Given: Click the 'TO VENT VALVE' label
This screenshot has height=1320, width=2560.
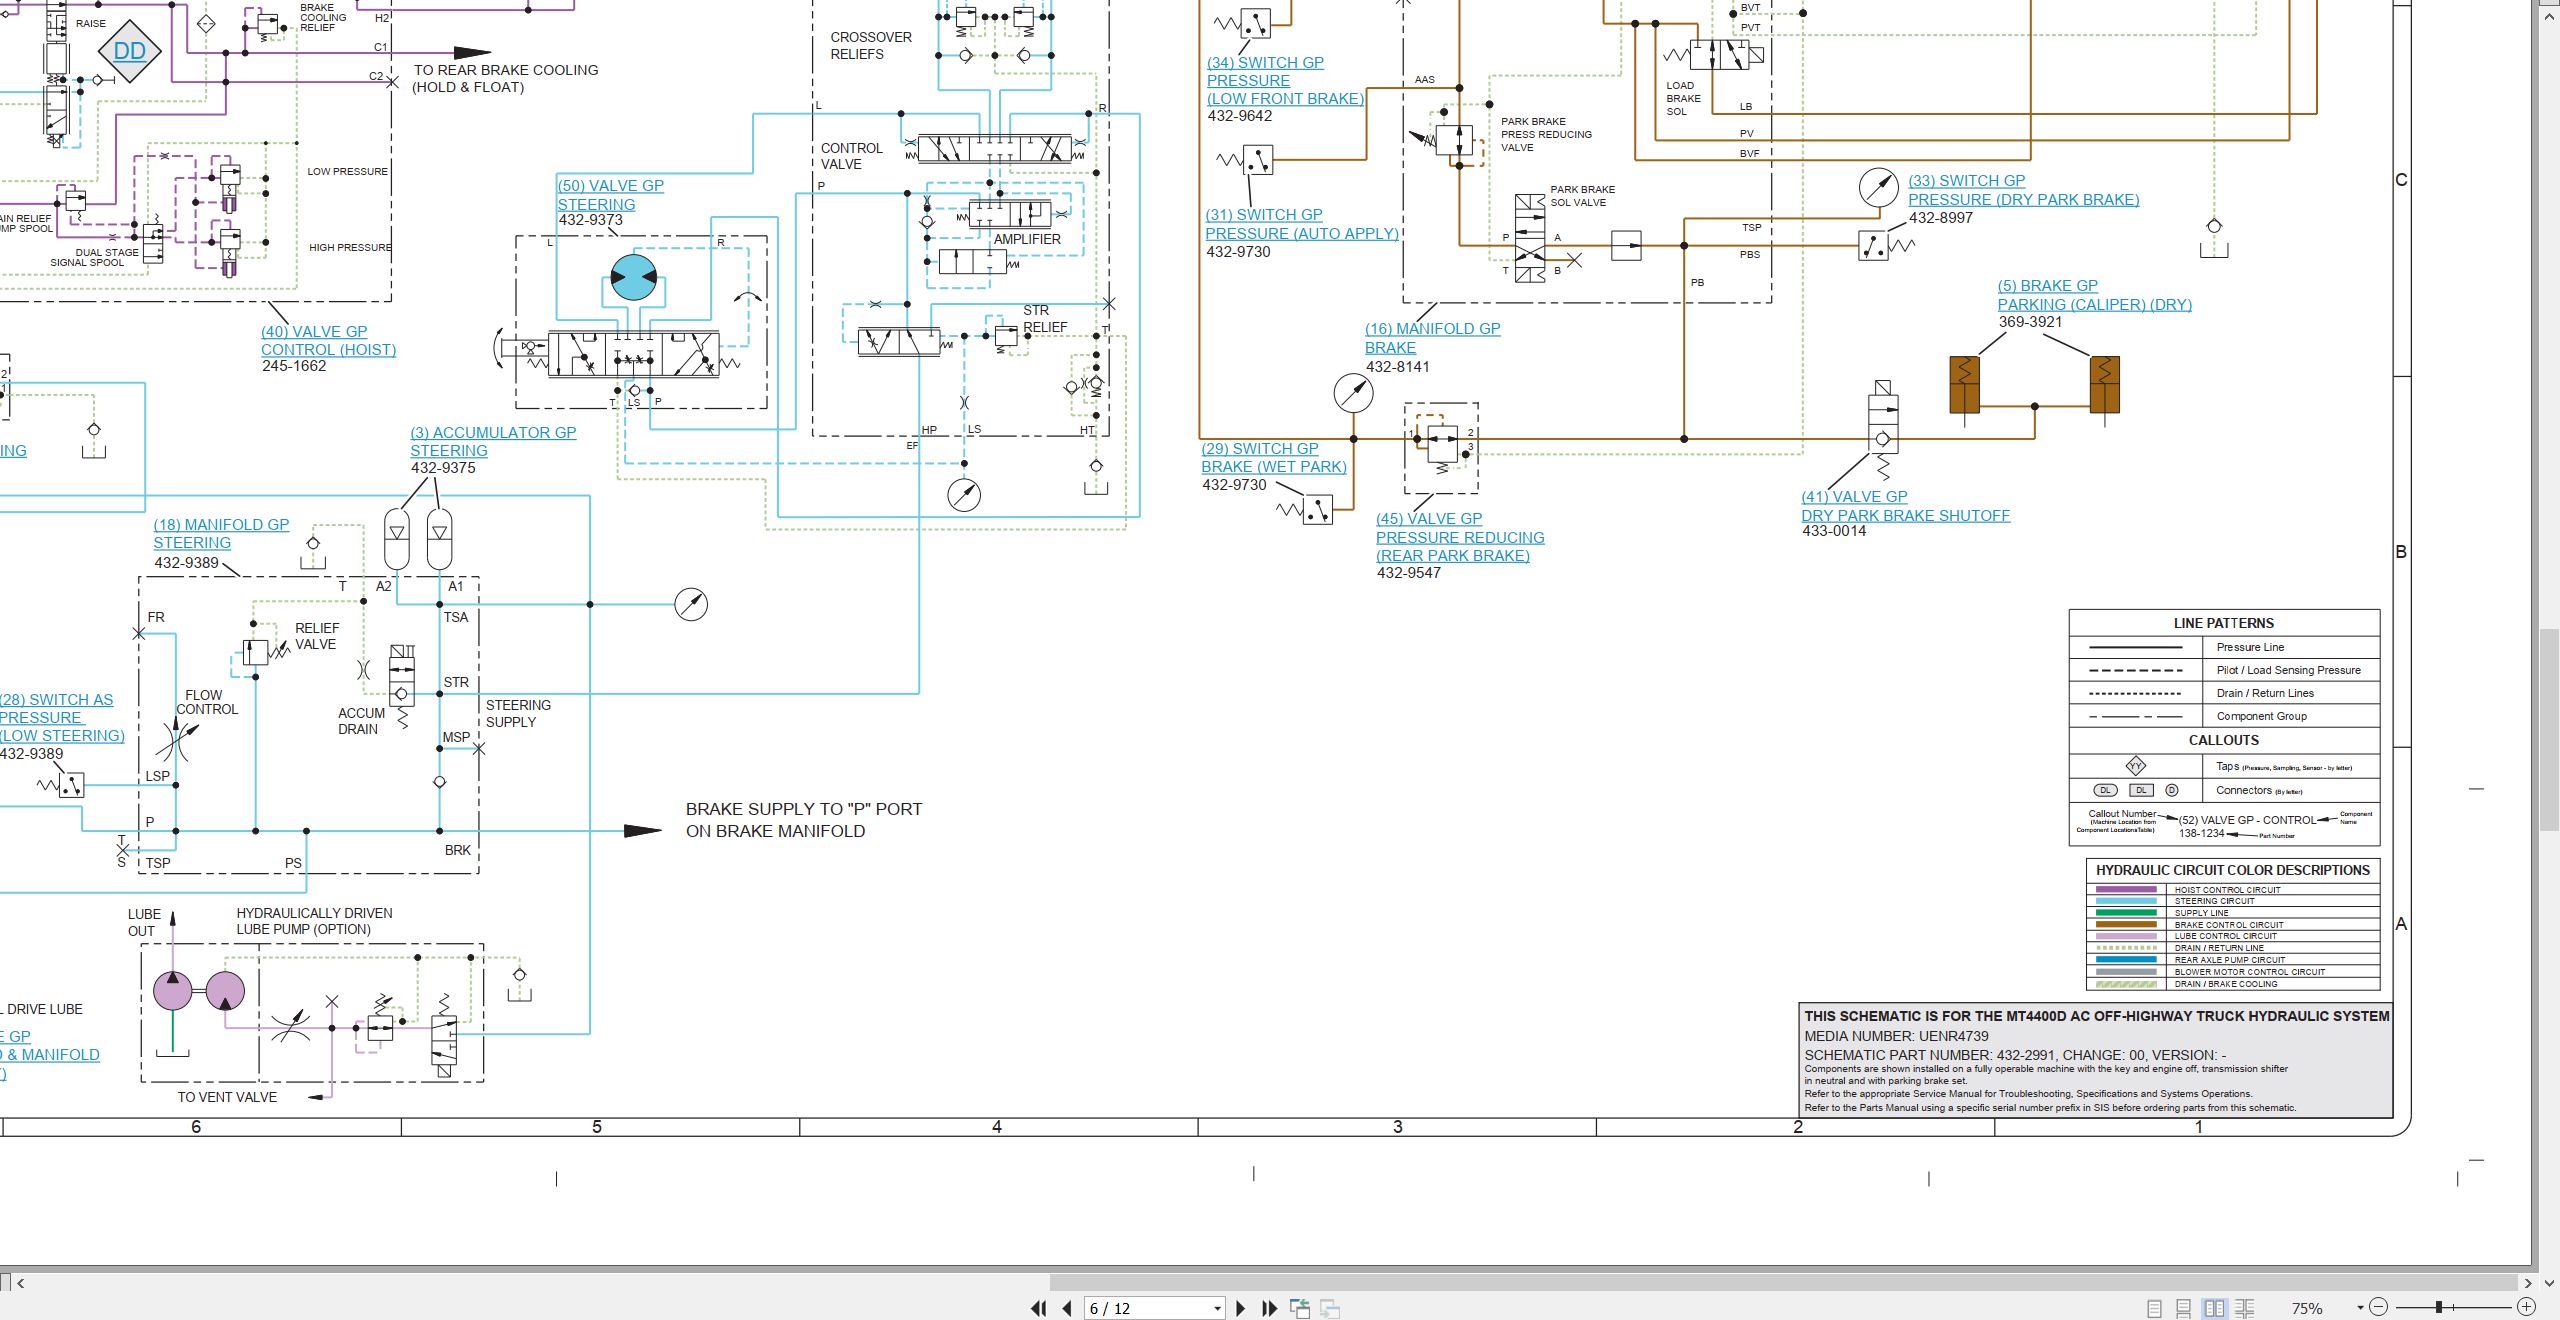Looking at the screenshot, I should point(227,1097).
